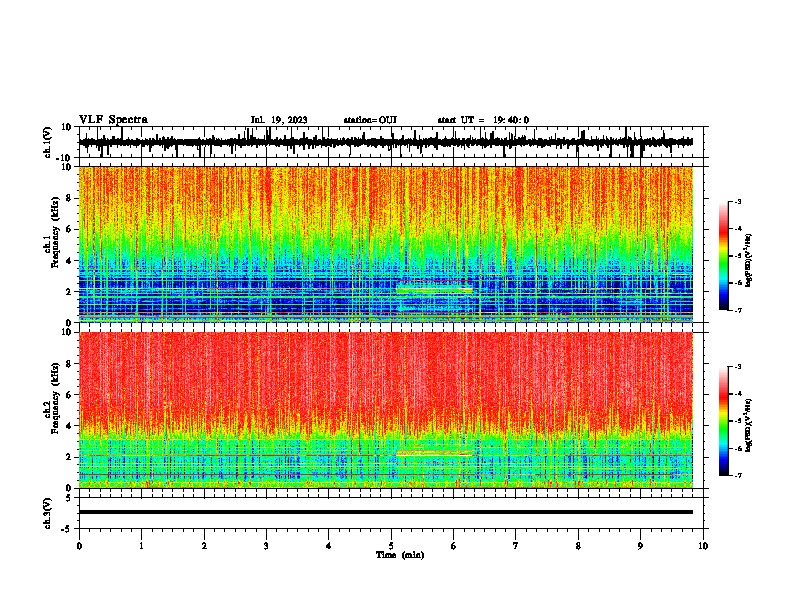The image size is (792, 612).
Task: Click the "8" kHz tick on the ch.2 frequency axis
Action: click(69, 364)
